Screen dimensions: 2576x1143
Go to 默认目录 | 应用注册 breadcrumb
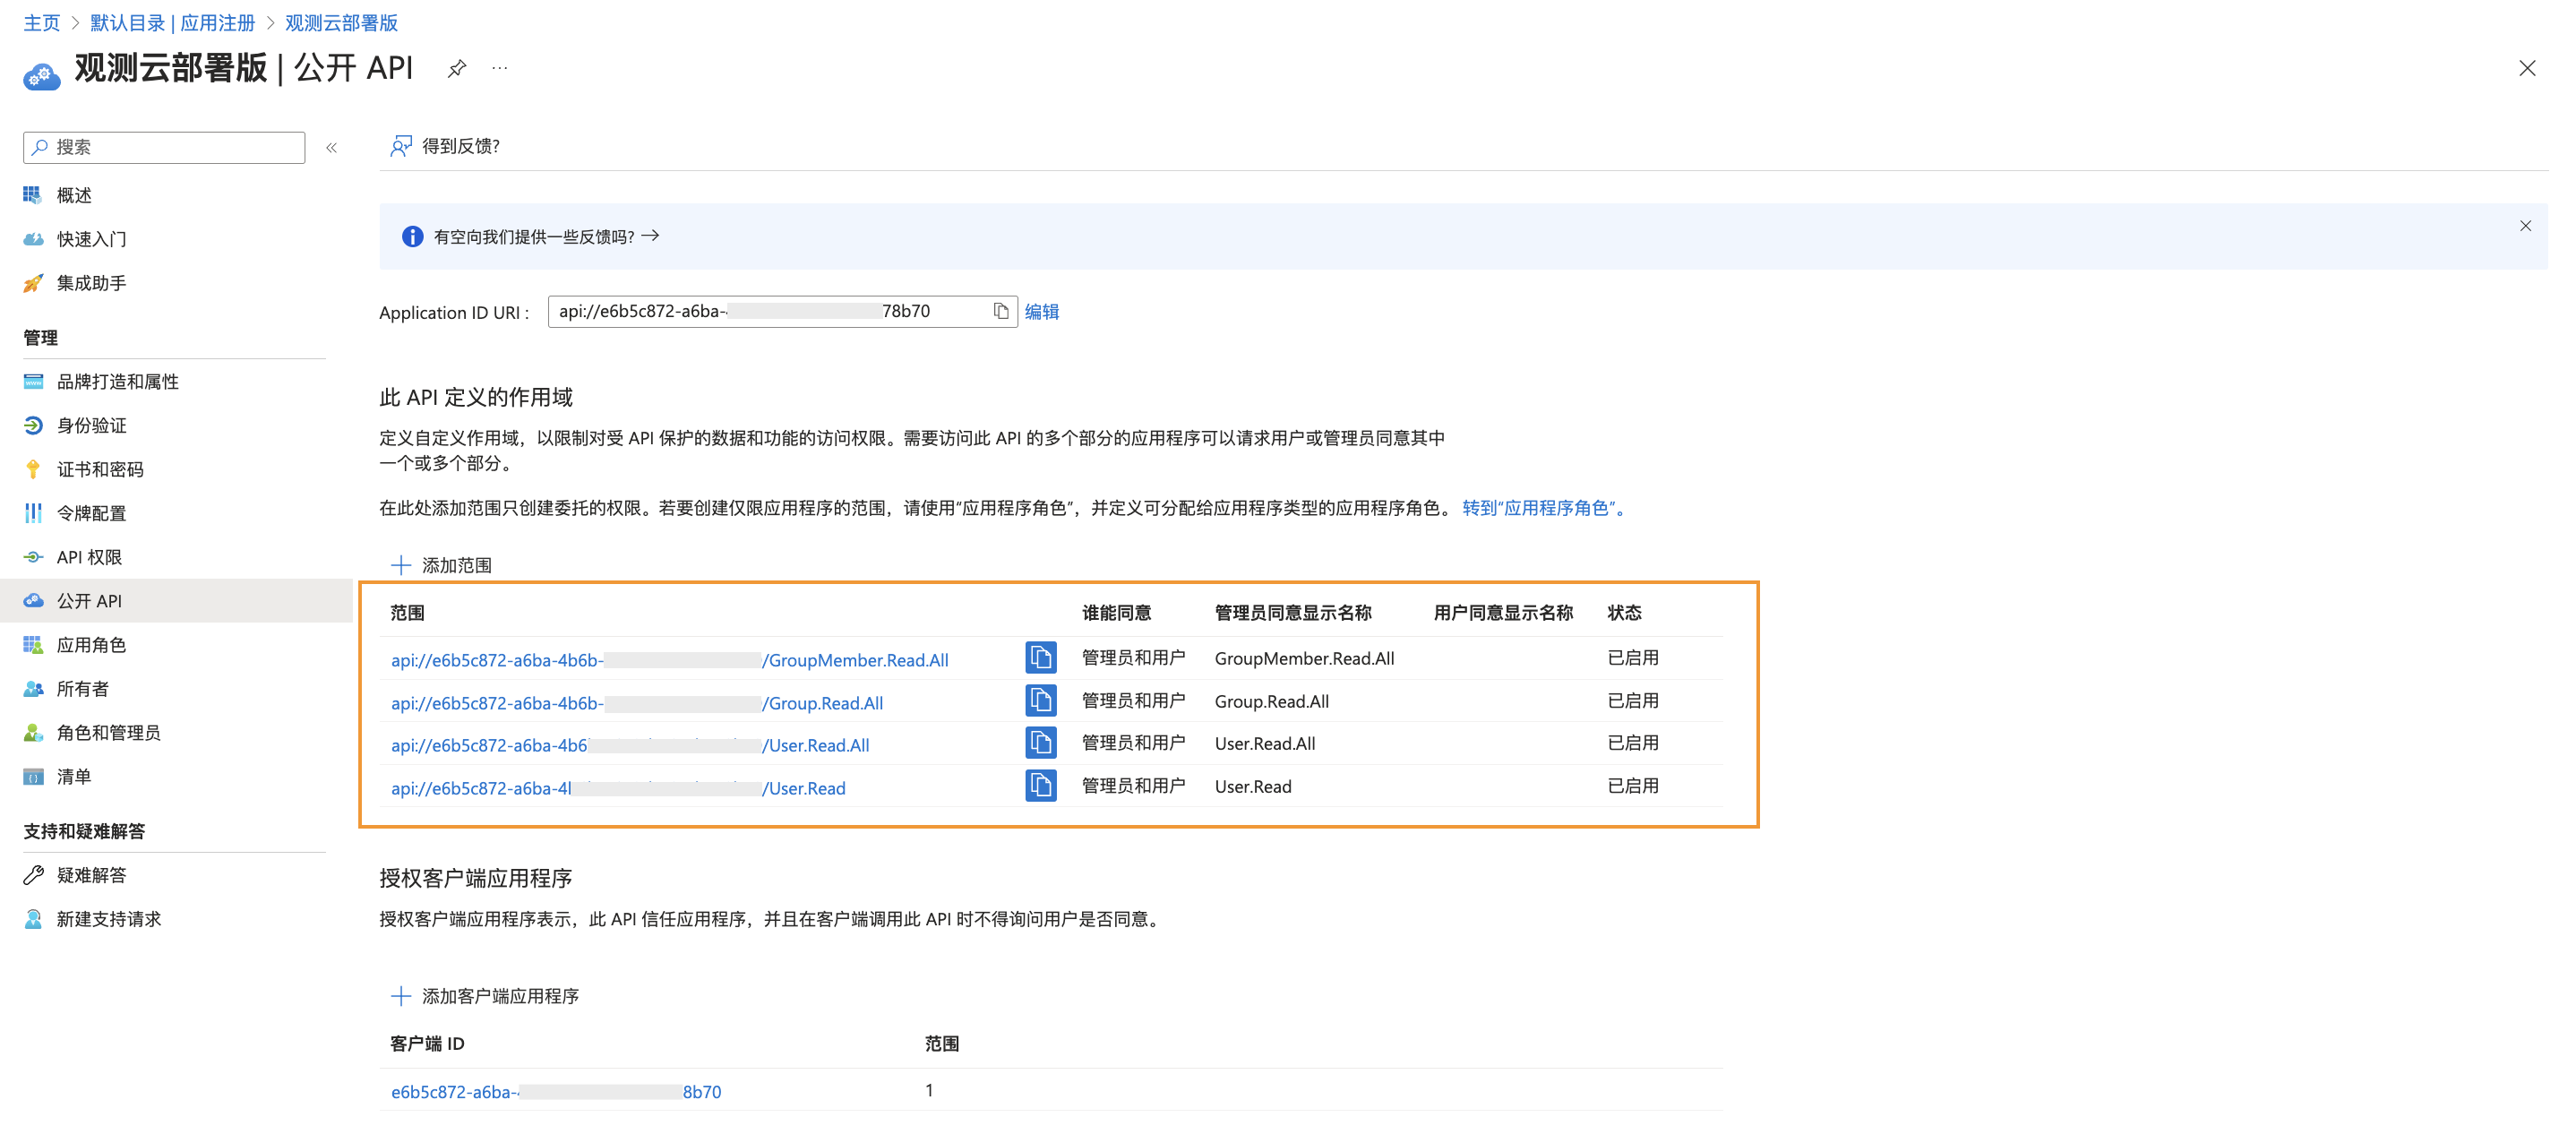(172, 22)
